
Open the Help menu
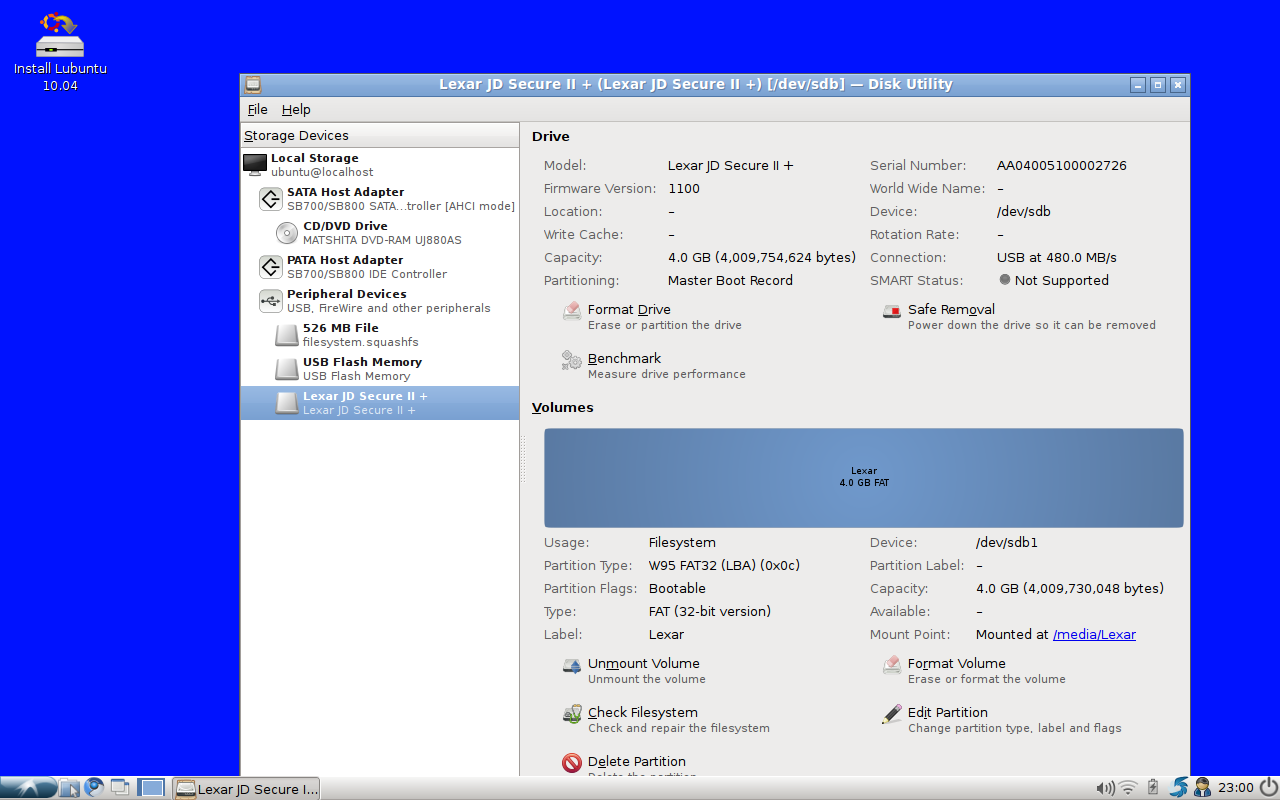pyautogui.click(x=296, y=110)
